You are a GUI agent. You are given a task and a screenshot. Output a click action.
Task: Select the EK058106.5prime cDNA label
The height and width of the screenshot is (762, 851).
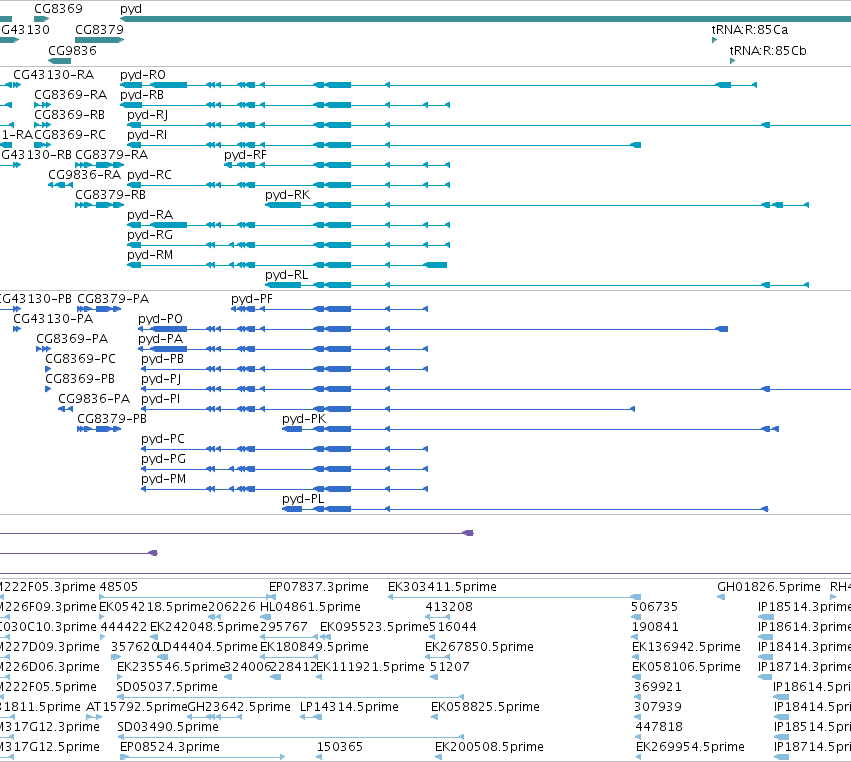pyautogui.click(x=686, y=666)
